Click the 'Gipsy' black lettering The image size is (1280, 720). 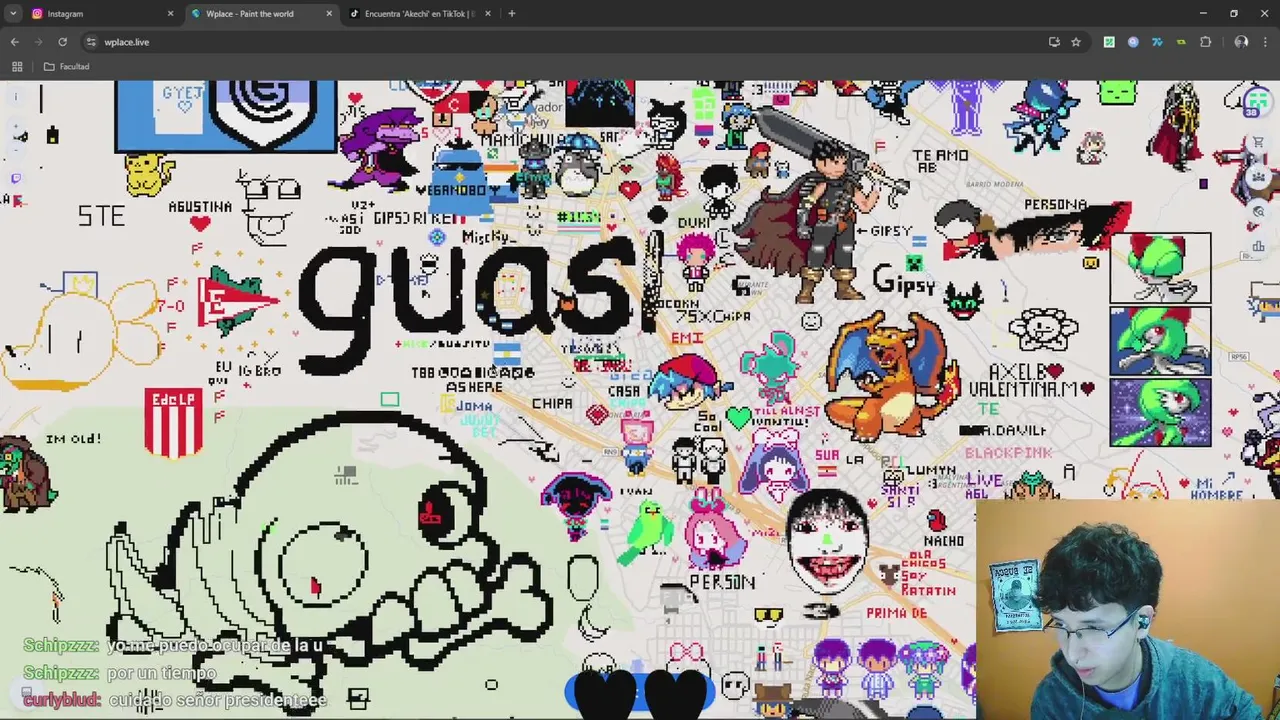903,281
